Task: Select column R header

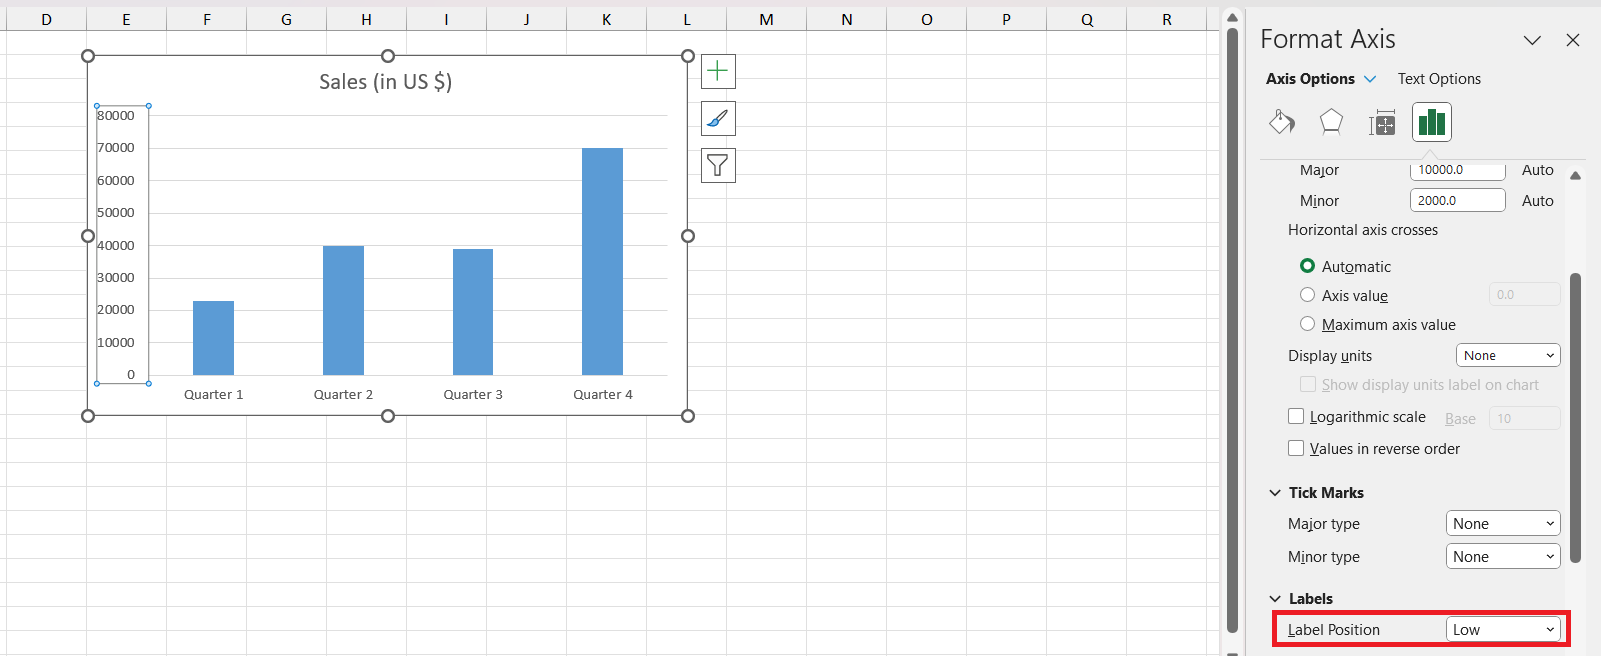Action: 1166,20
